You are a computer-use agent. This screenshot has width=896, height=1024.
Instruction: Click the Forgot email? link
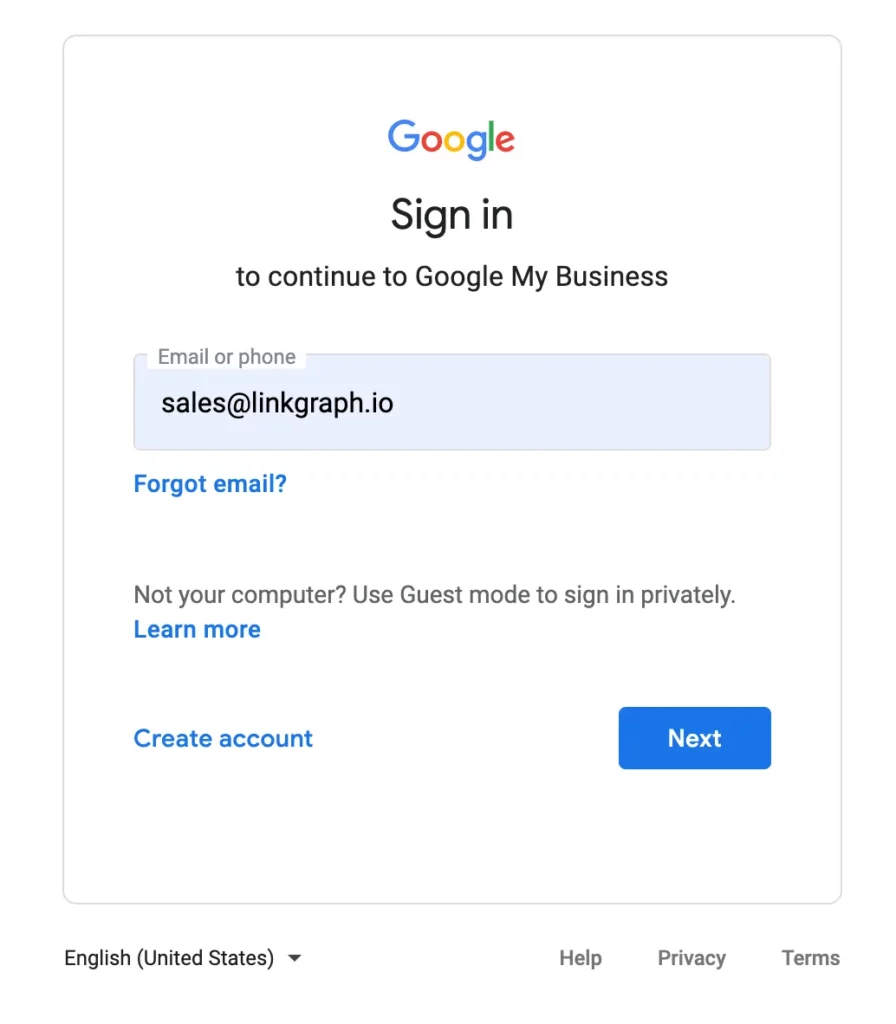point(210,484)
